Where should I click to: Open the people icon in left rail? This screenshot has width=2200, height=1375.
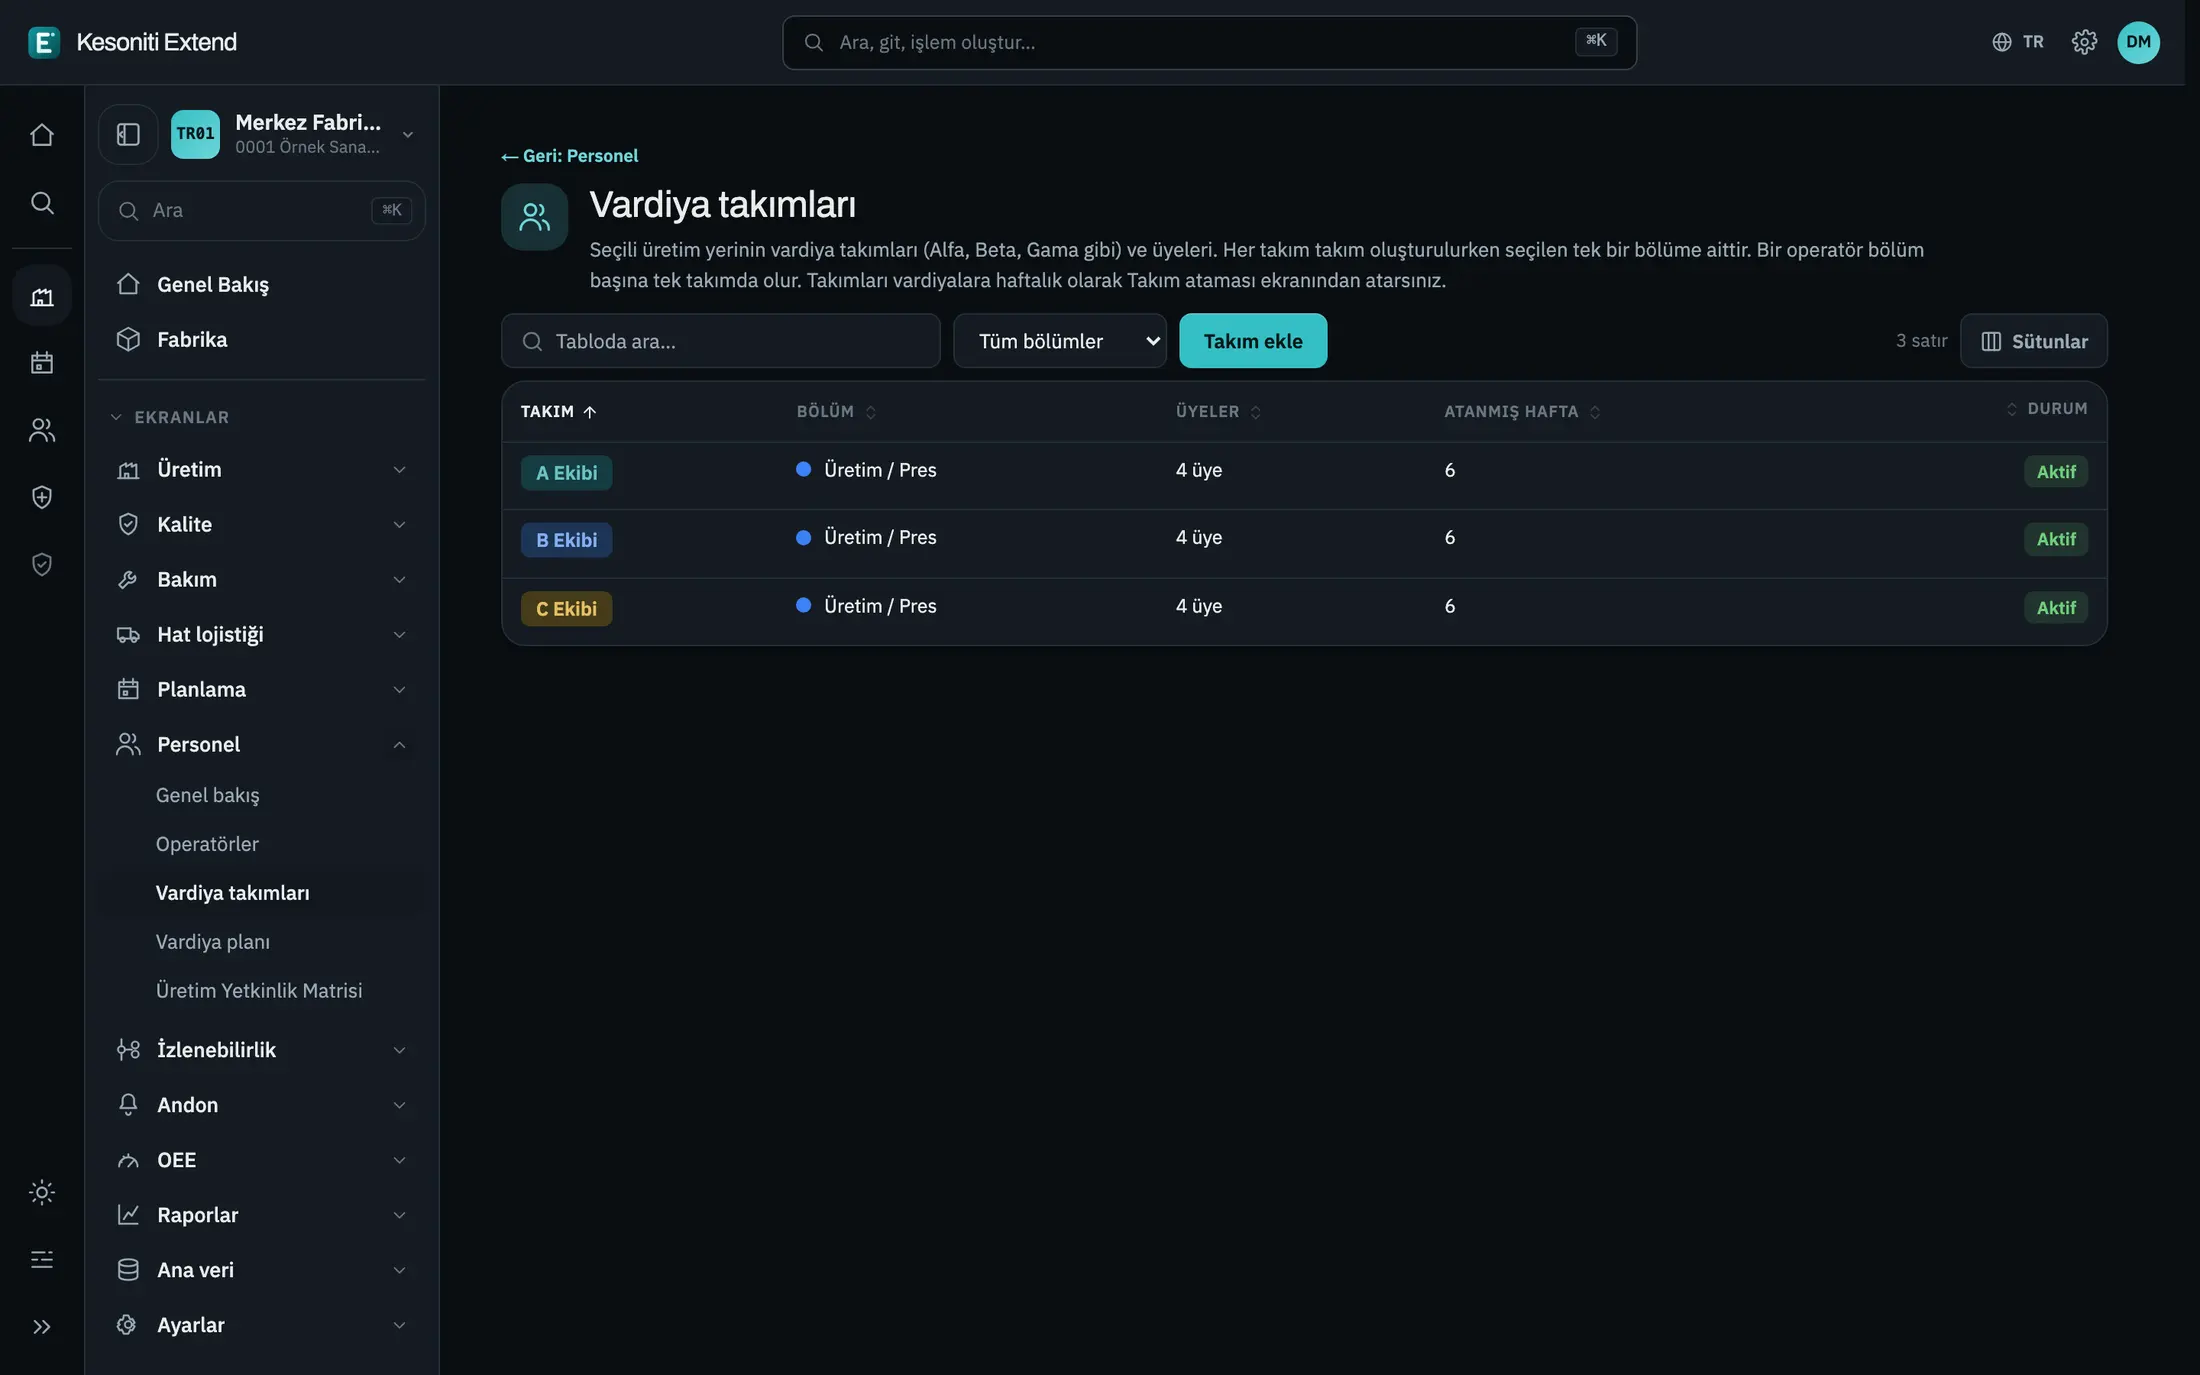42,430
